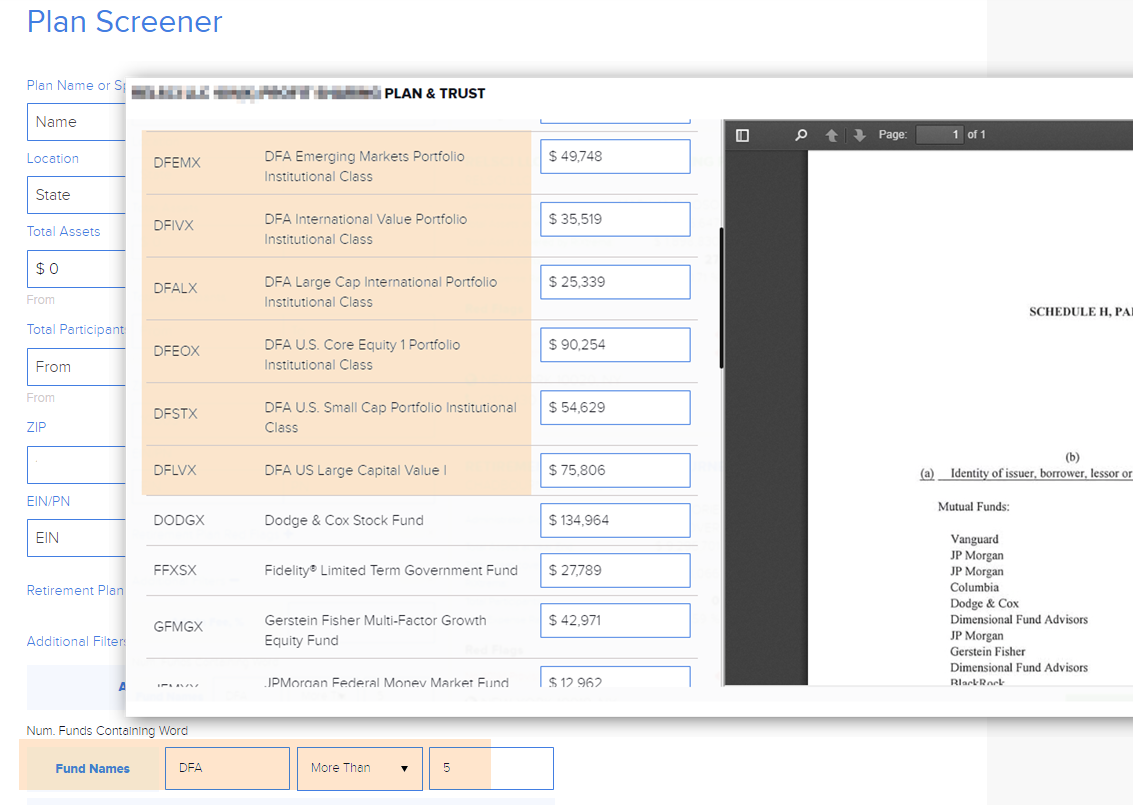This screenshot has height=805, width=1133.
Task: Click the Retirement Plan filter label
Action: tap(75, 590)
